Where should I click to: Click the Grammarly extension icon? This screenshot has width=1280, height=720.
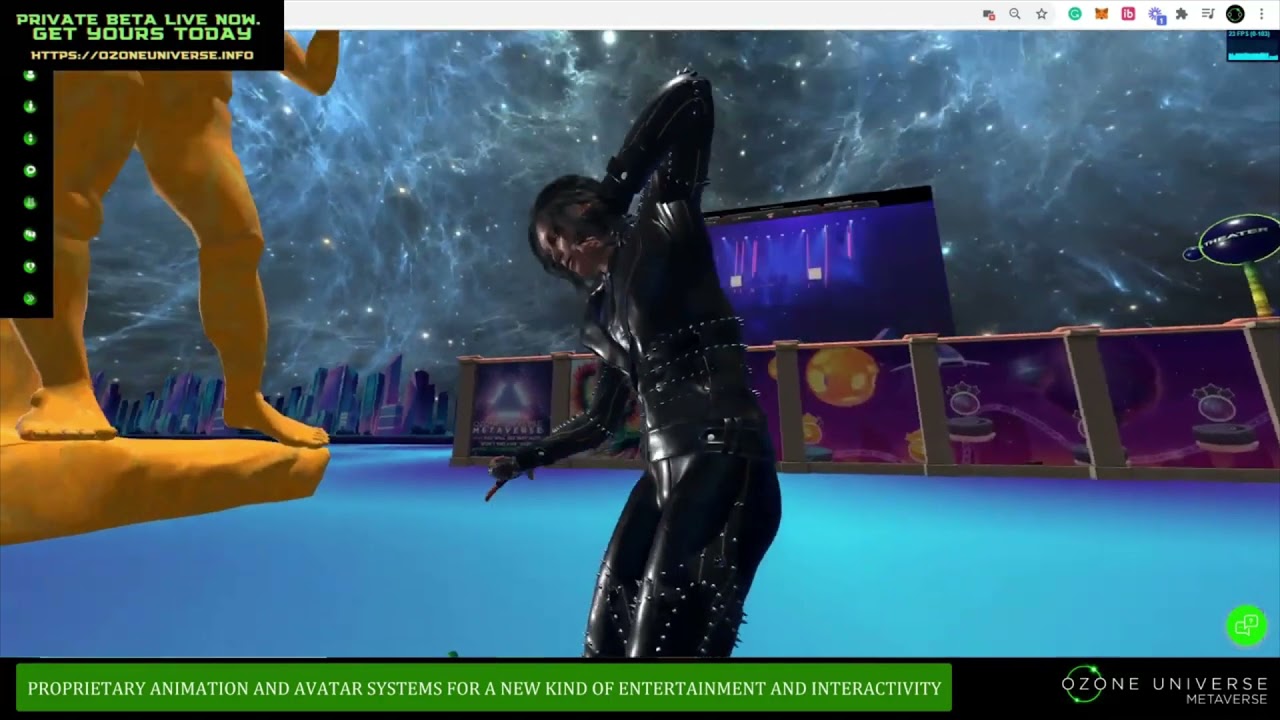(x=1075, y=14)
